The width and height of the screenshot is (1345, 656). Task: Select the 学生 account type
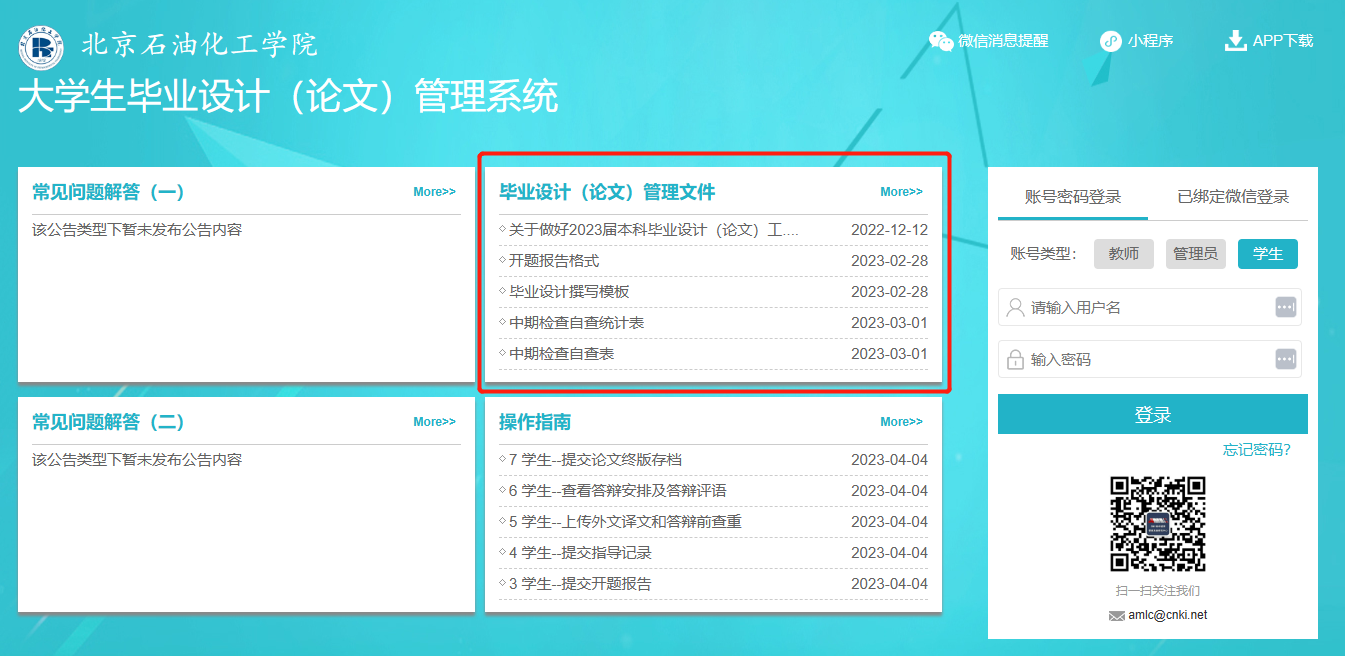[x=1267, y=254]
